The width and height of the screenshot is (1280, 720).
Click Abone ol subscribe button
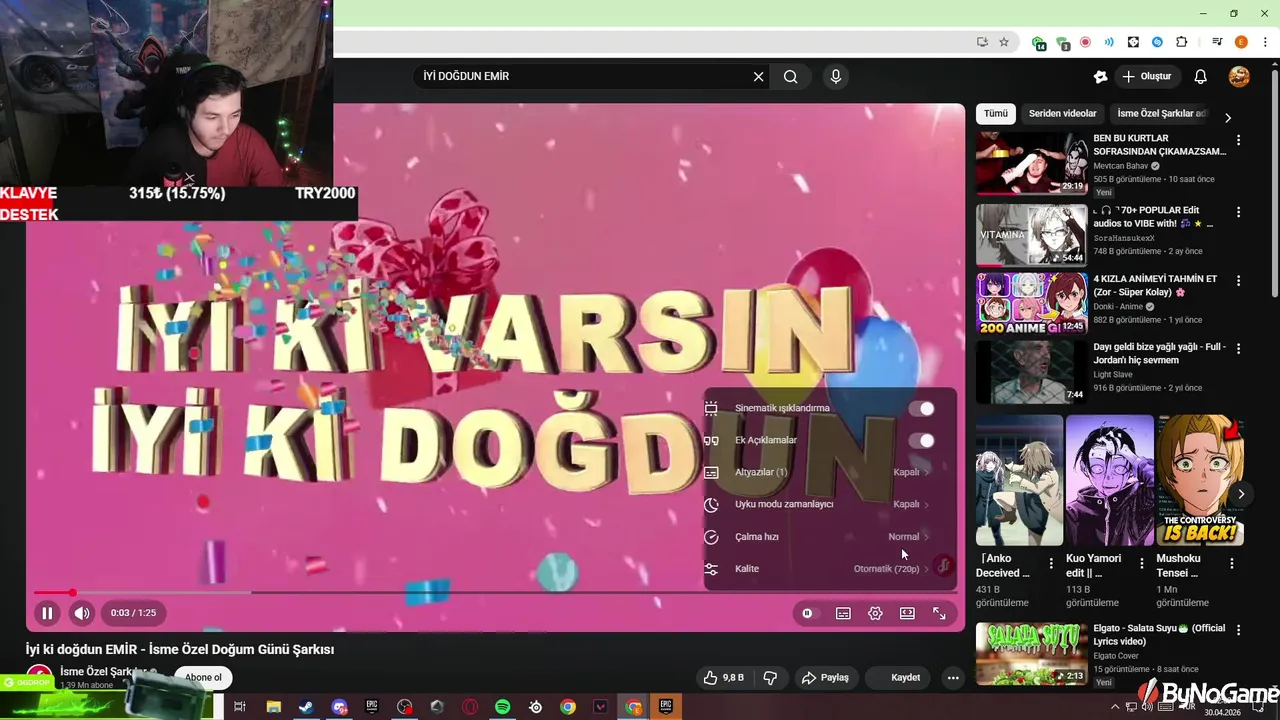click(x=203, y=677)
